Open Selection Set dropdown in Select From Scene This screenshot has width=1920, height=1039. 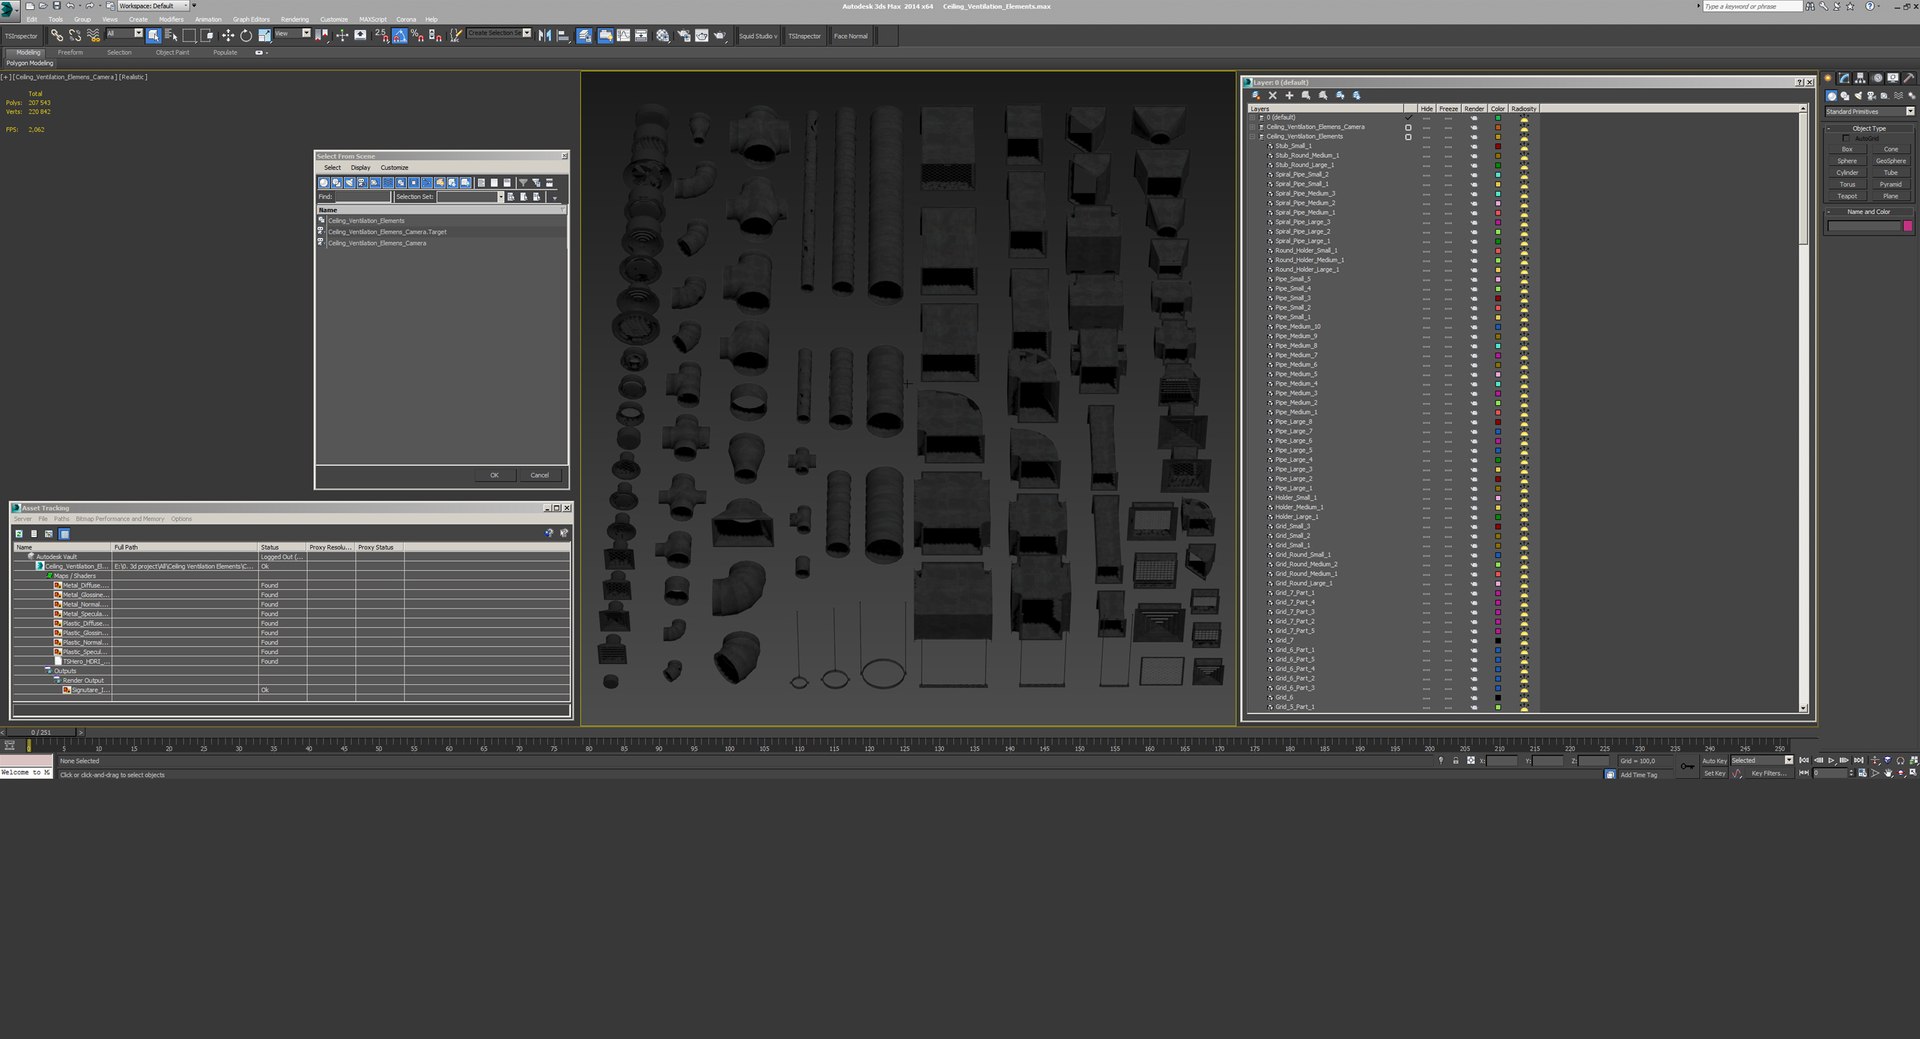click(x=470, y=197)
